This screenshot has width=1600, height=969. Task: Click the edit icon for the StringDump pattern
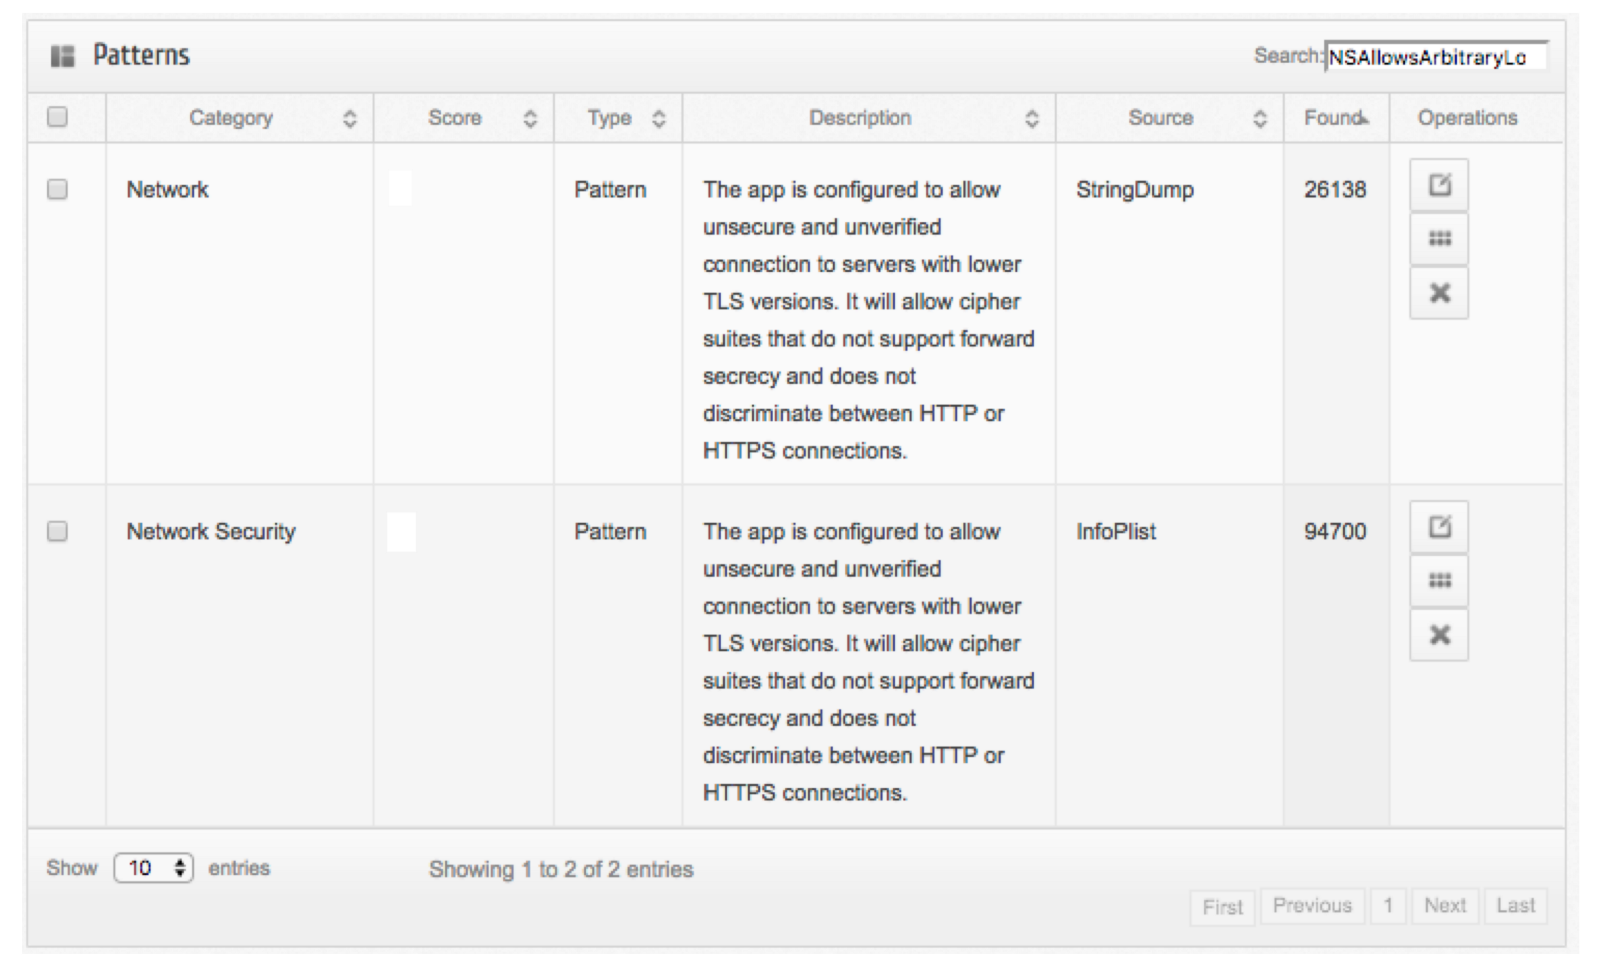click(1439, 185)
